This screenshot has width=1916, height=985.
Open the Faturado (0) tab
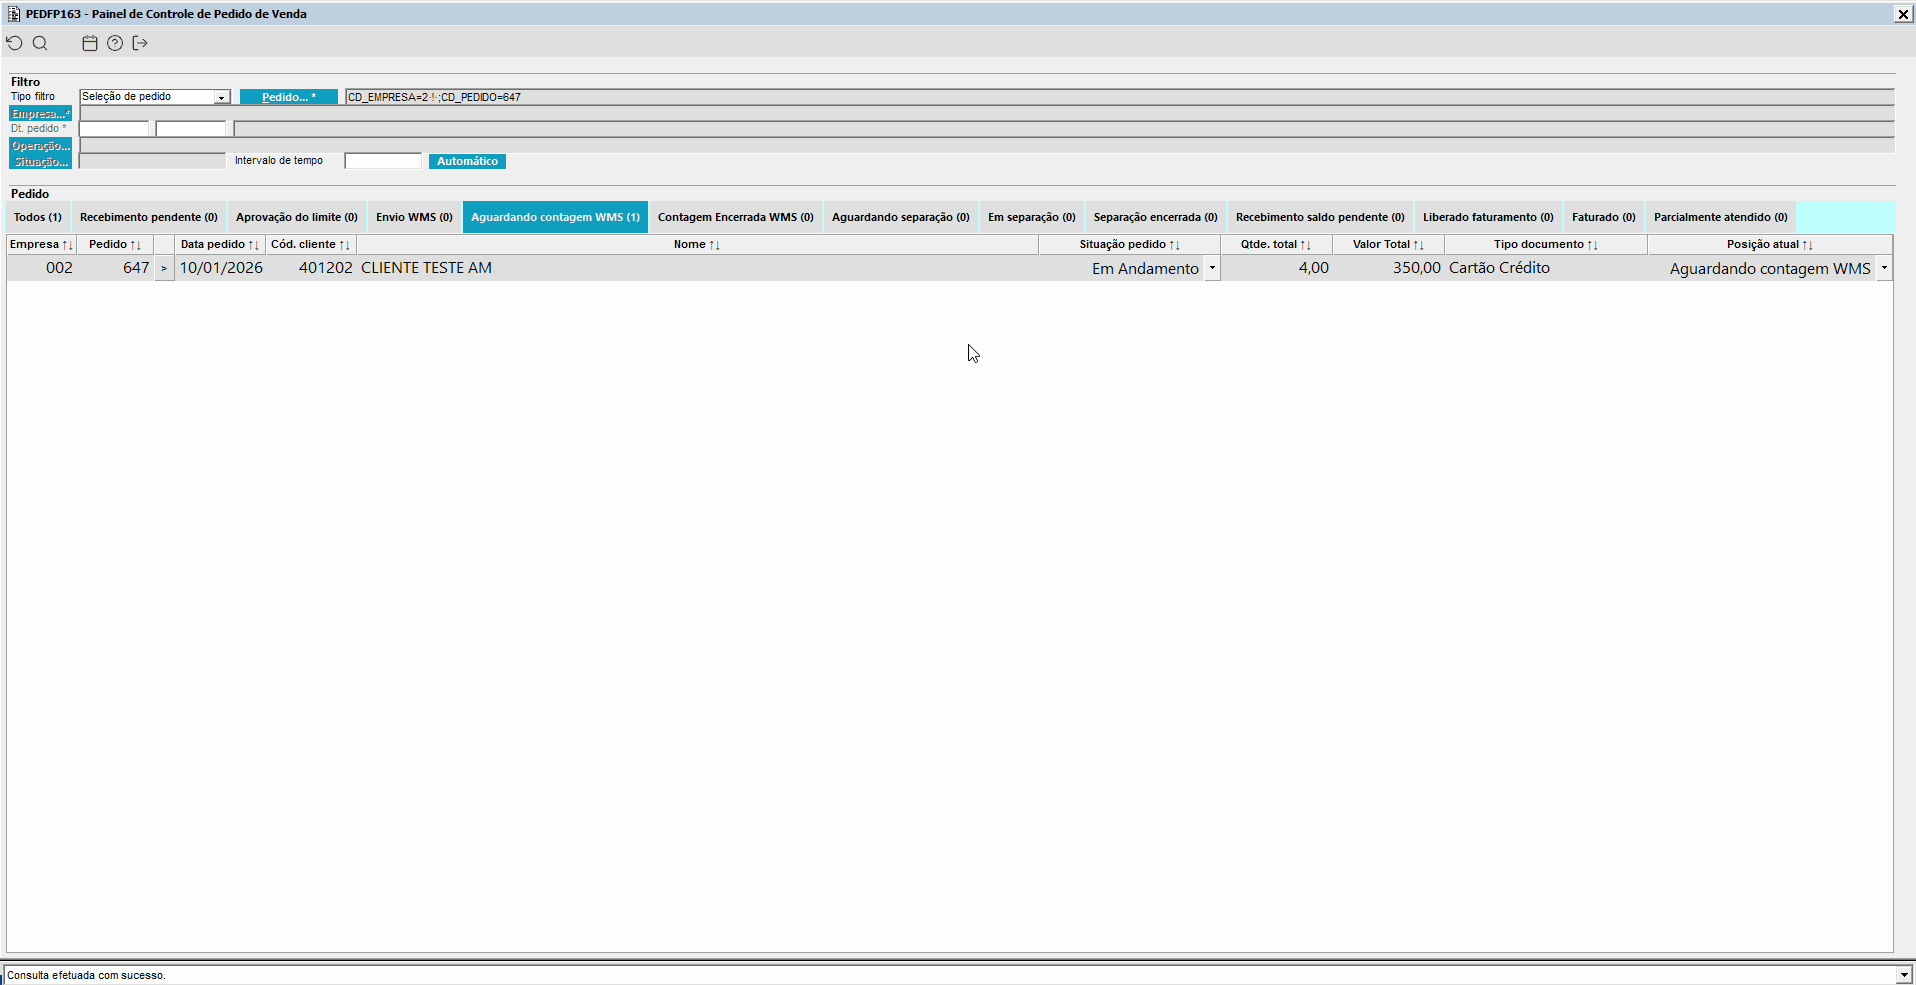coord(1604,217)
